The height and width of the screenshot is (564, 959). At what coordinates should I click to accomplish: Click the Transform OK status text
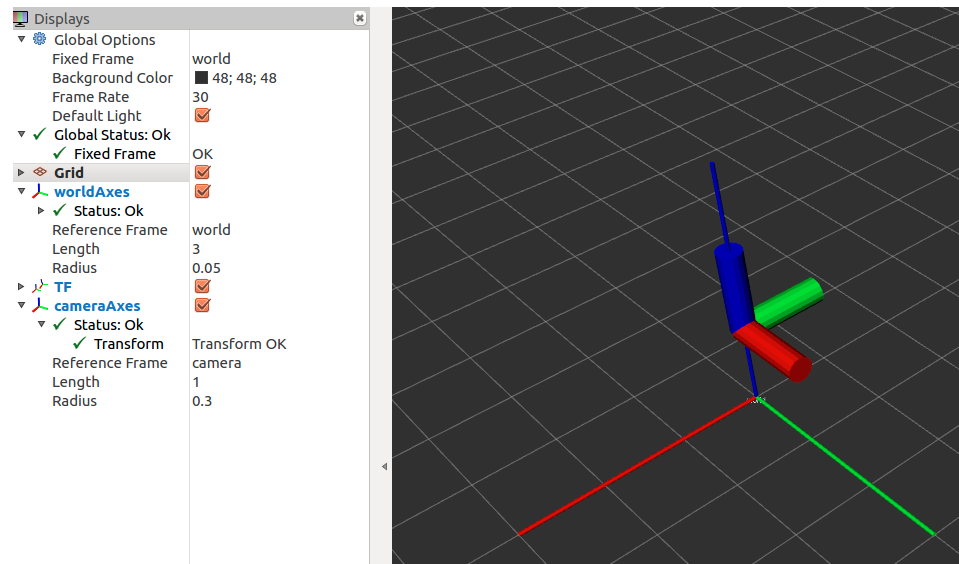coord(239,344)
